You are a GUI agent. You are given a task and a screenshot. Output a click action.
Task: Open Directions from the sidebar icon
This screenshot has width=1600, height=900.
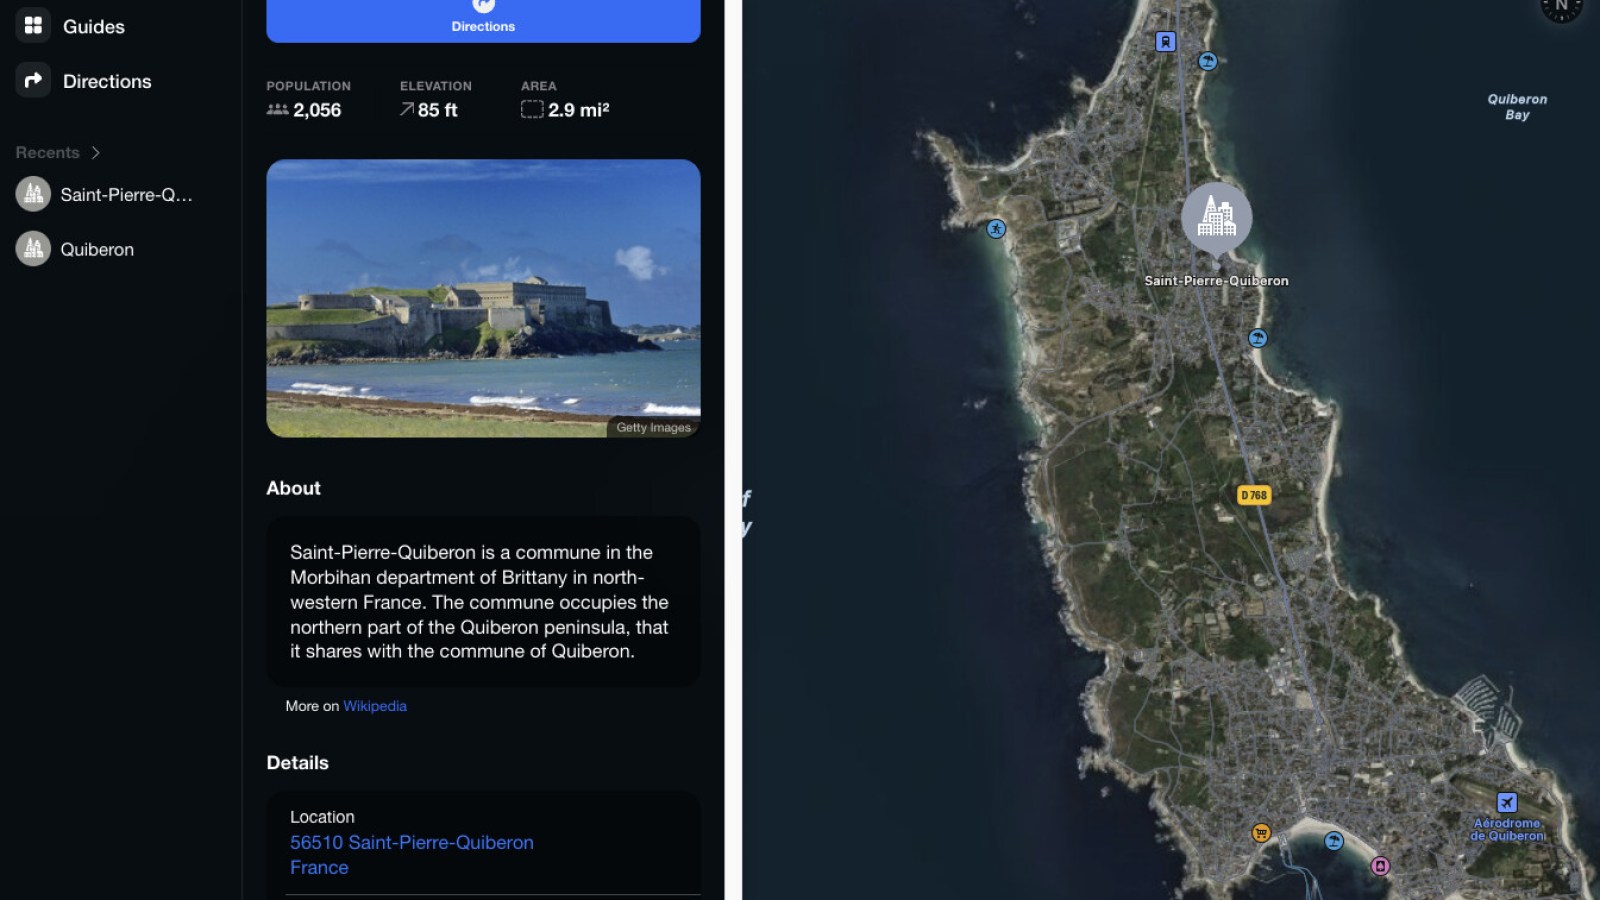tap(32, 81)
